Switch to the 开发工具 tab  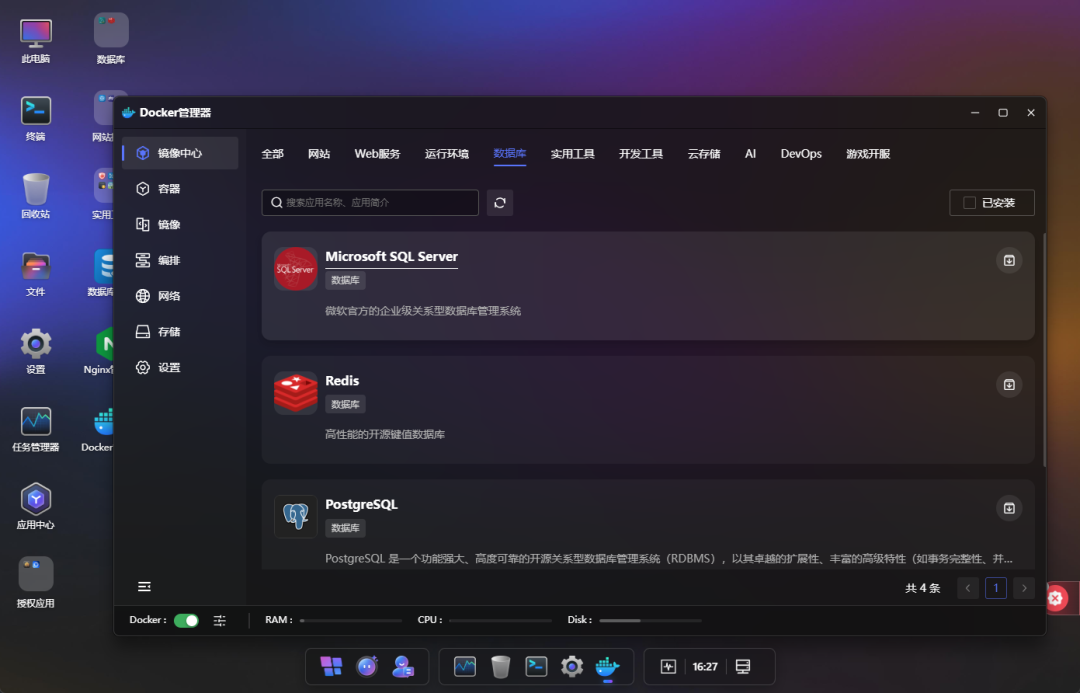641,154
